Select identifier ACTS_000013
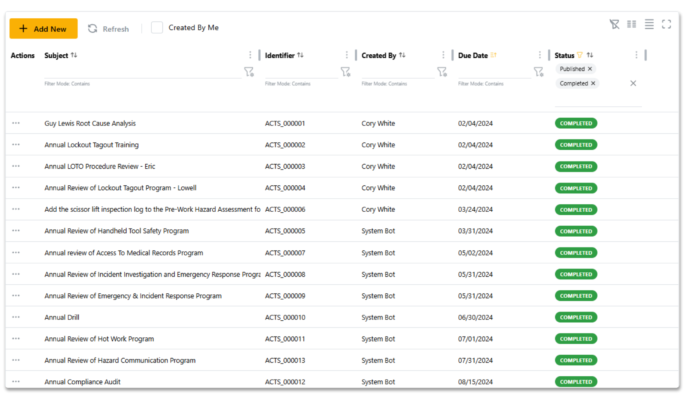 pyautogui.click(x=285, y=360)
